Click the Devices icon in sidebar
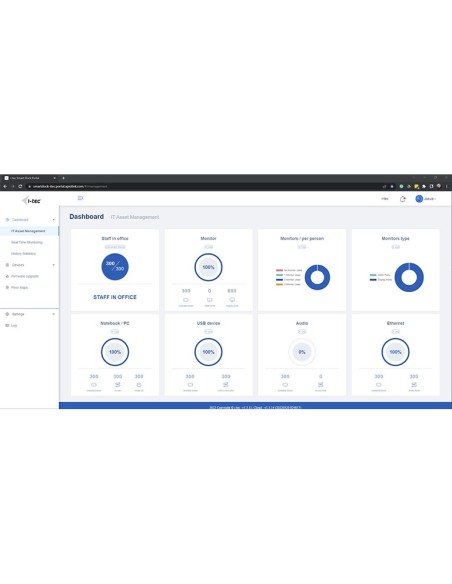This screenshot has height=584, width=452. click(x=7, y=265)
